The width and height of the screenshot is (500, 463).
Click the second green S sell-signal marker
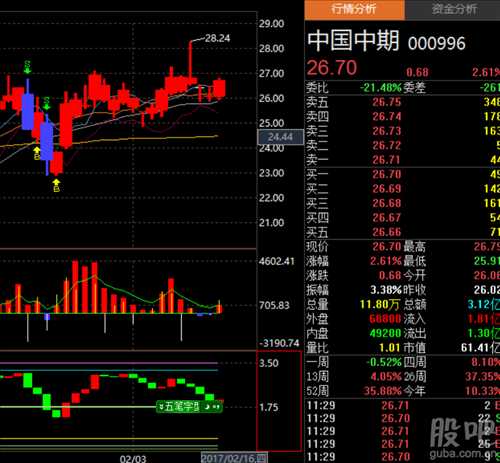pyautogui.click(x=47, y=103)
